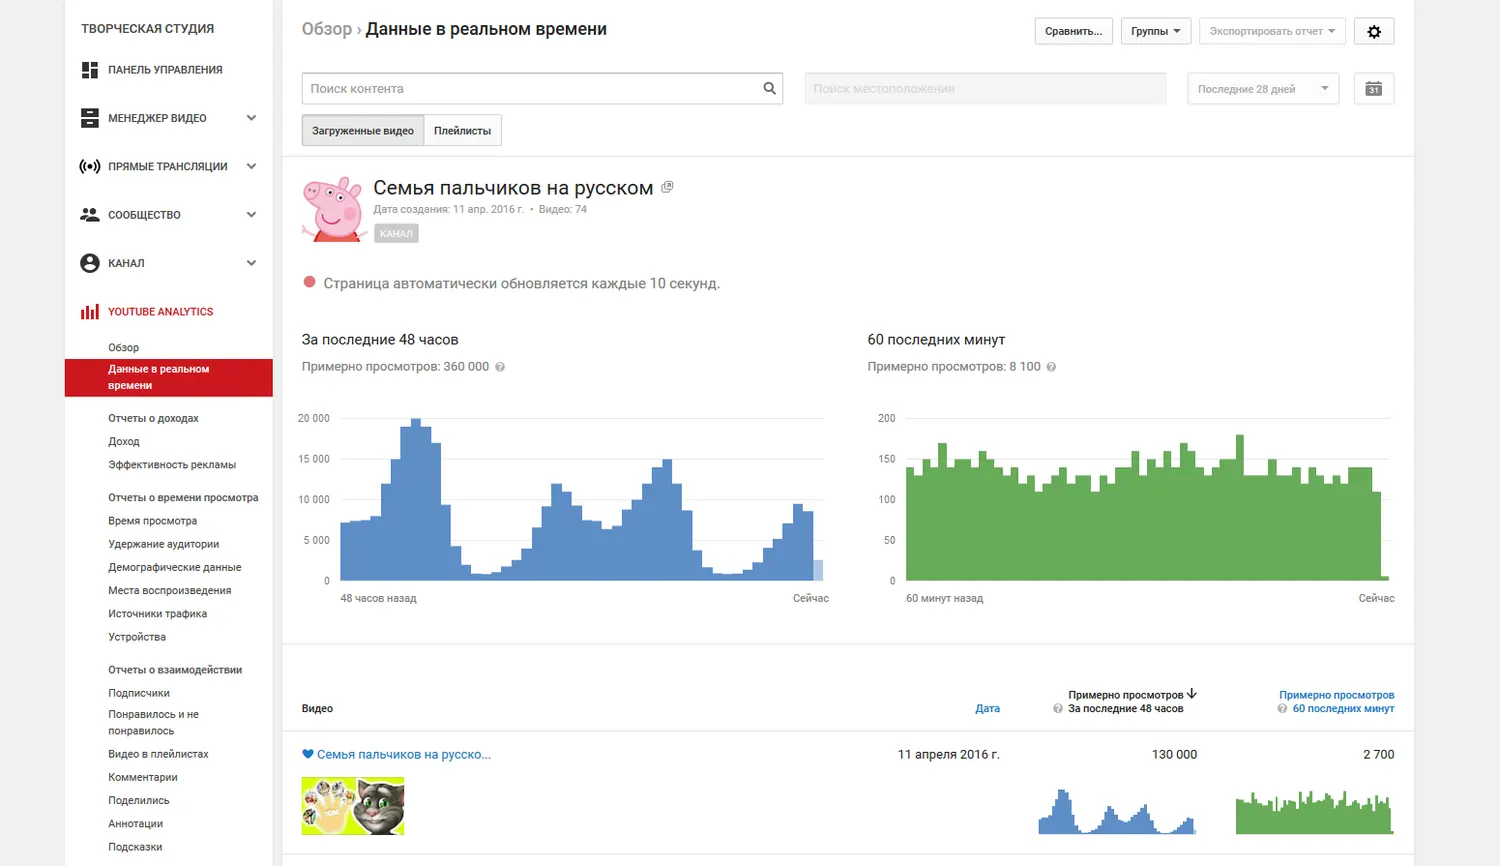Open the Семья пальчиков на русско... video link
This screenshot has height=866, width=1500.
[x=404, y=755]
